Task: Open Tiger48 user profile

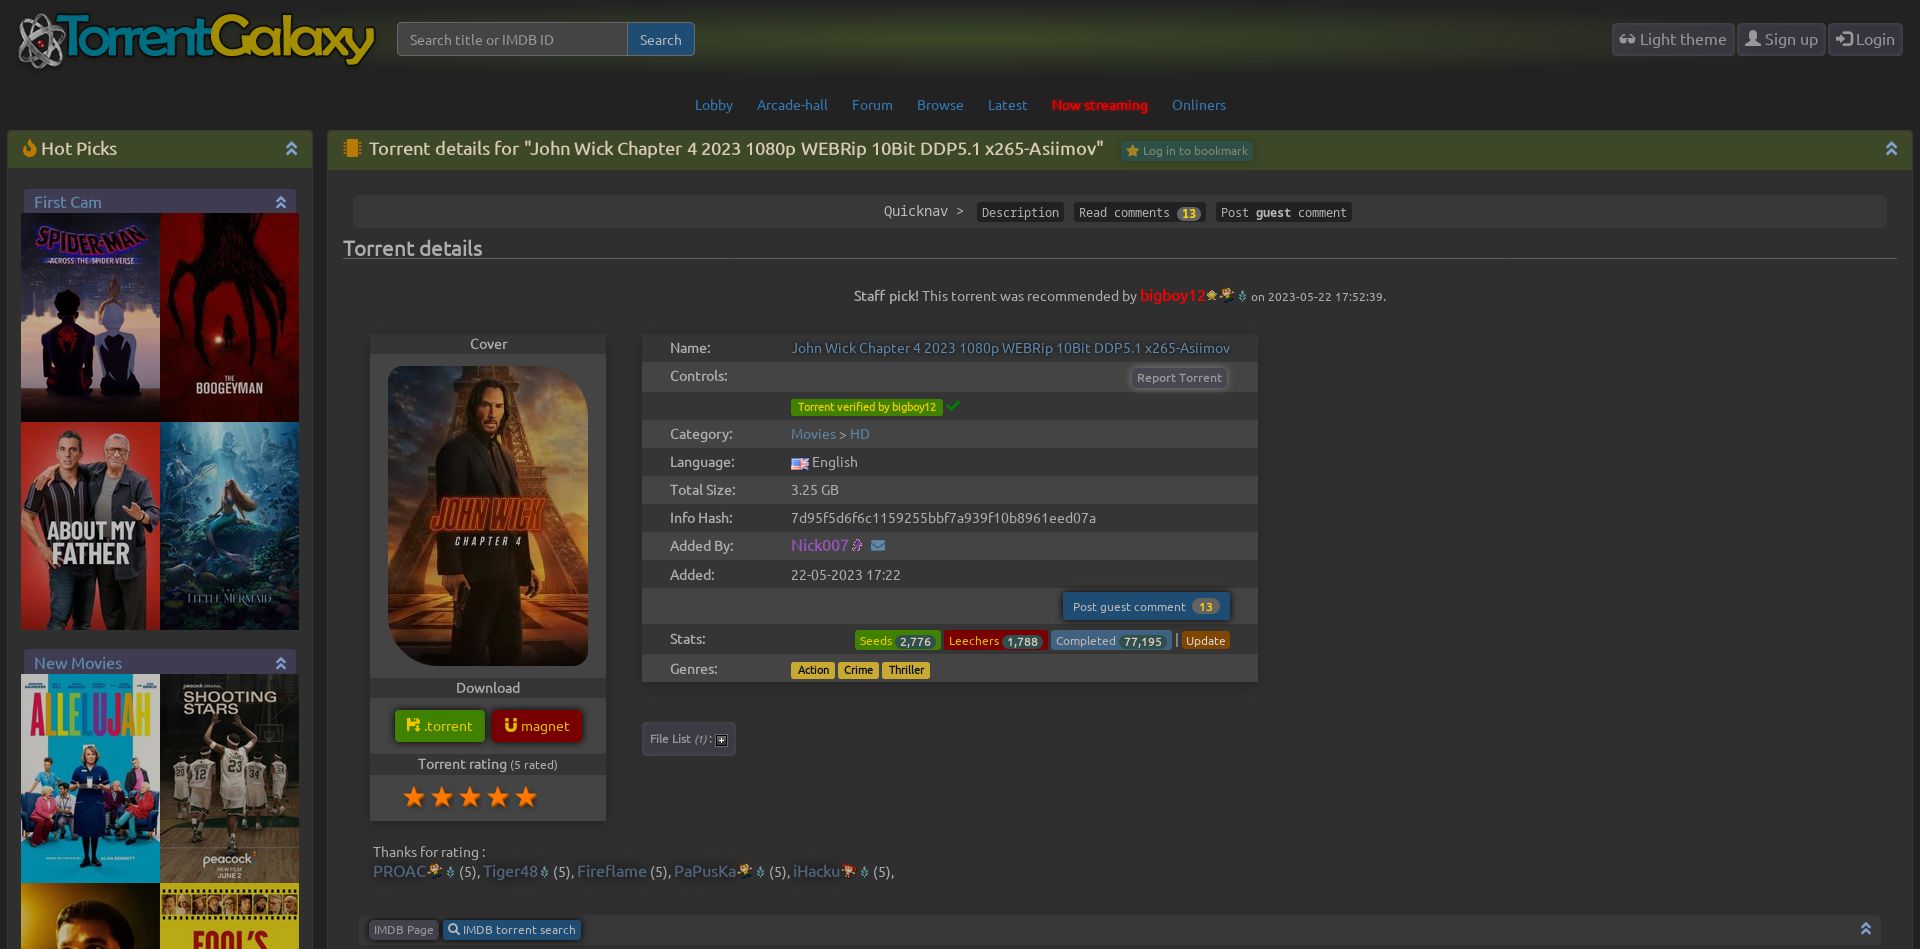Action: (510, 872)
